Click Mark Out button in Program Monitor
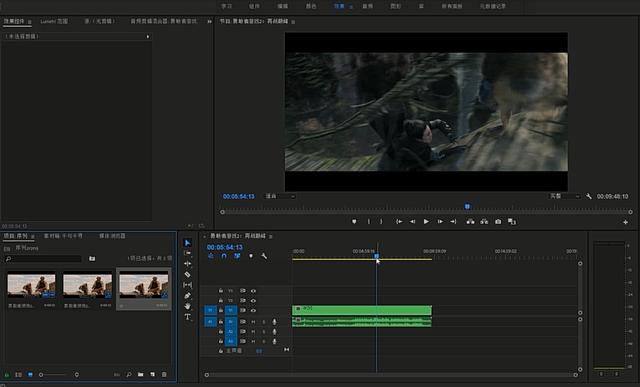Viewport: 640px width, 387px height. (381, 222)
